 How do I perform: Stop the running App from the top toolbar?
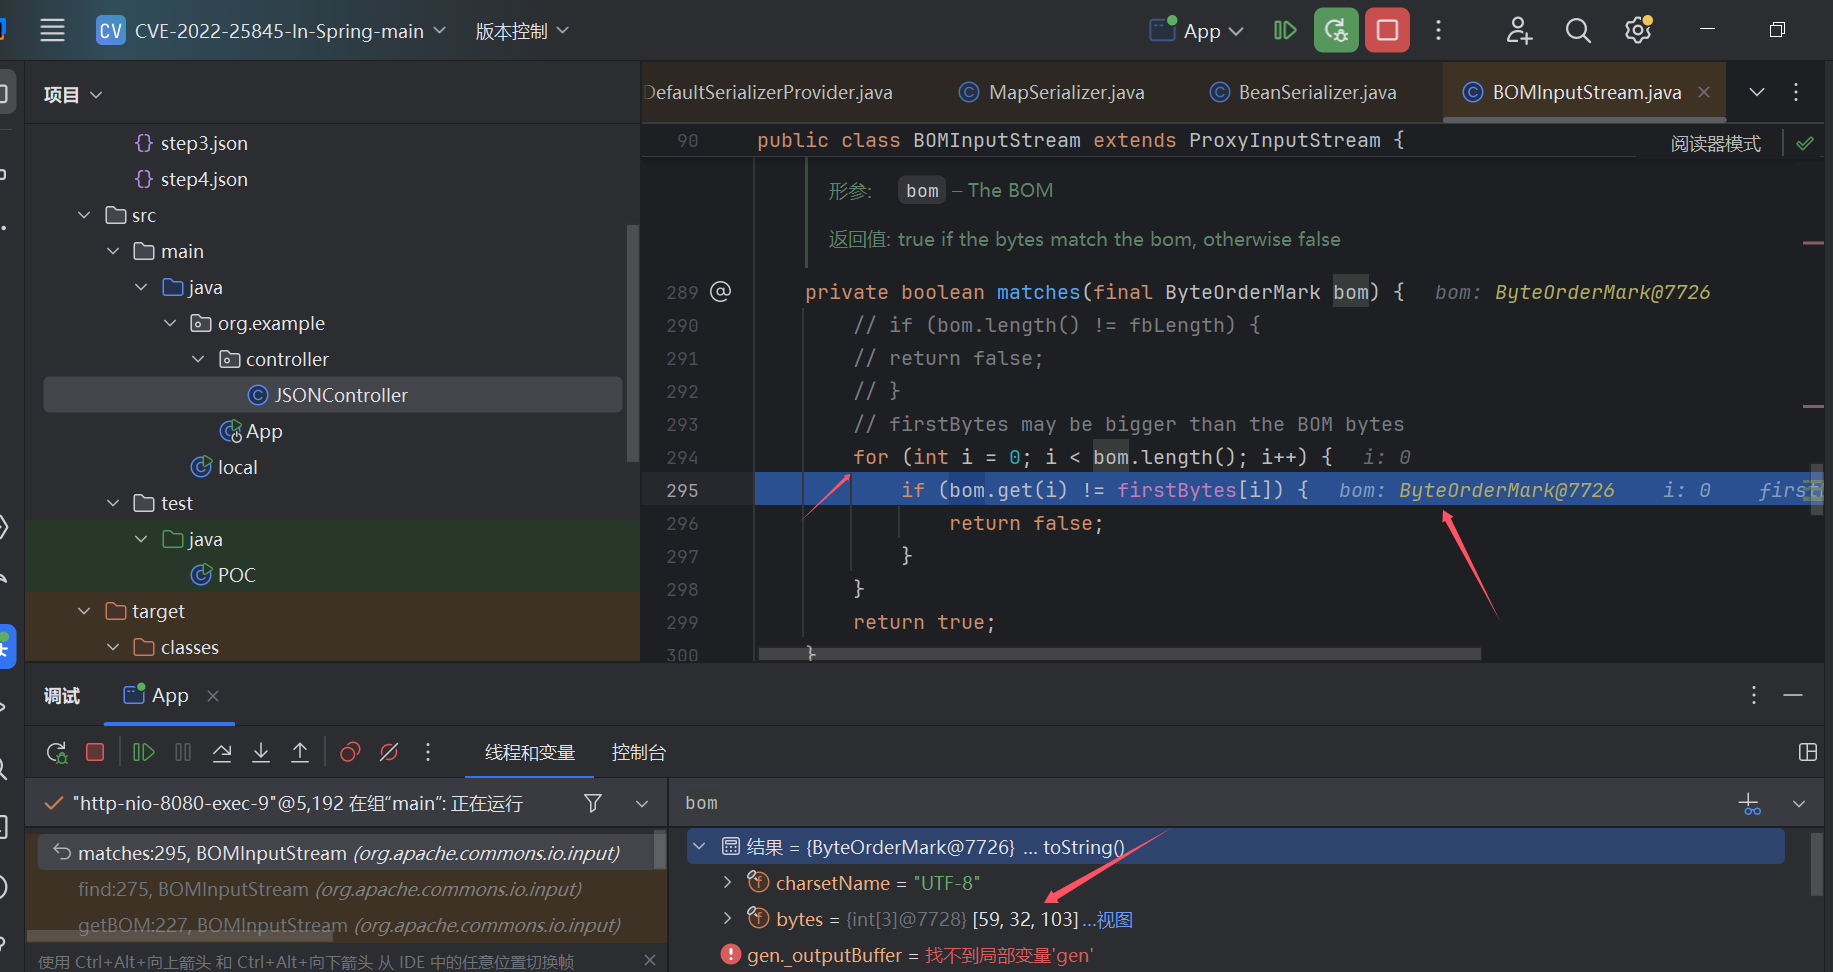click(x=1387, y=30)
